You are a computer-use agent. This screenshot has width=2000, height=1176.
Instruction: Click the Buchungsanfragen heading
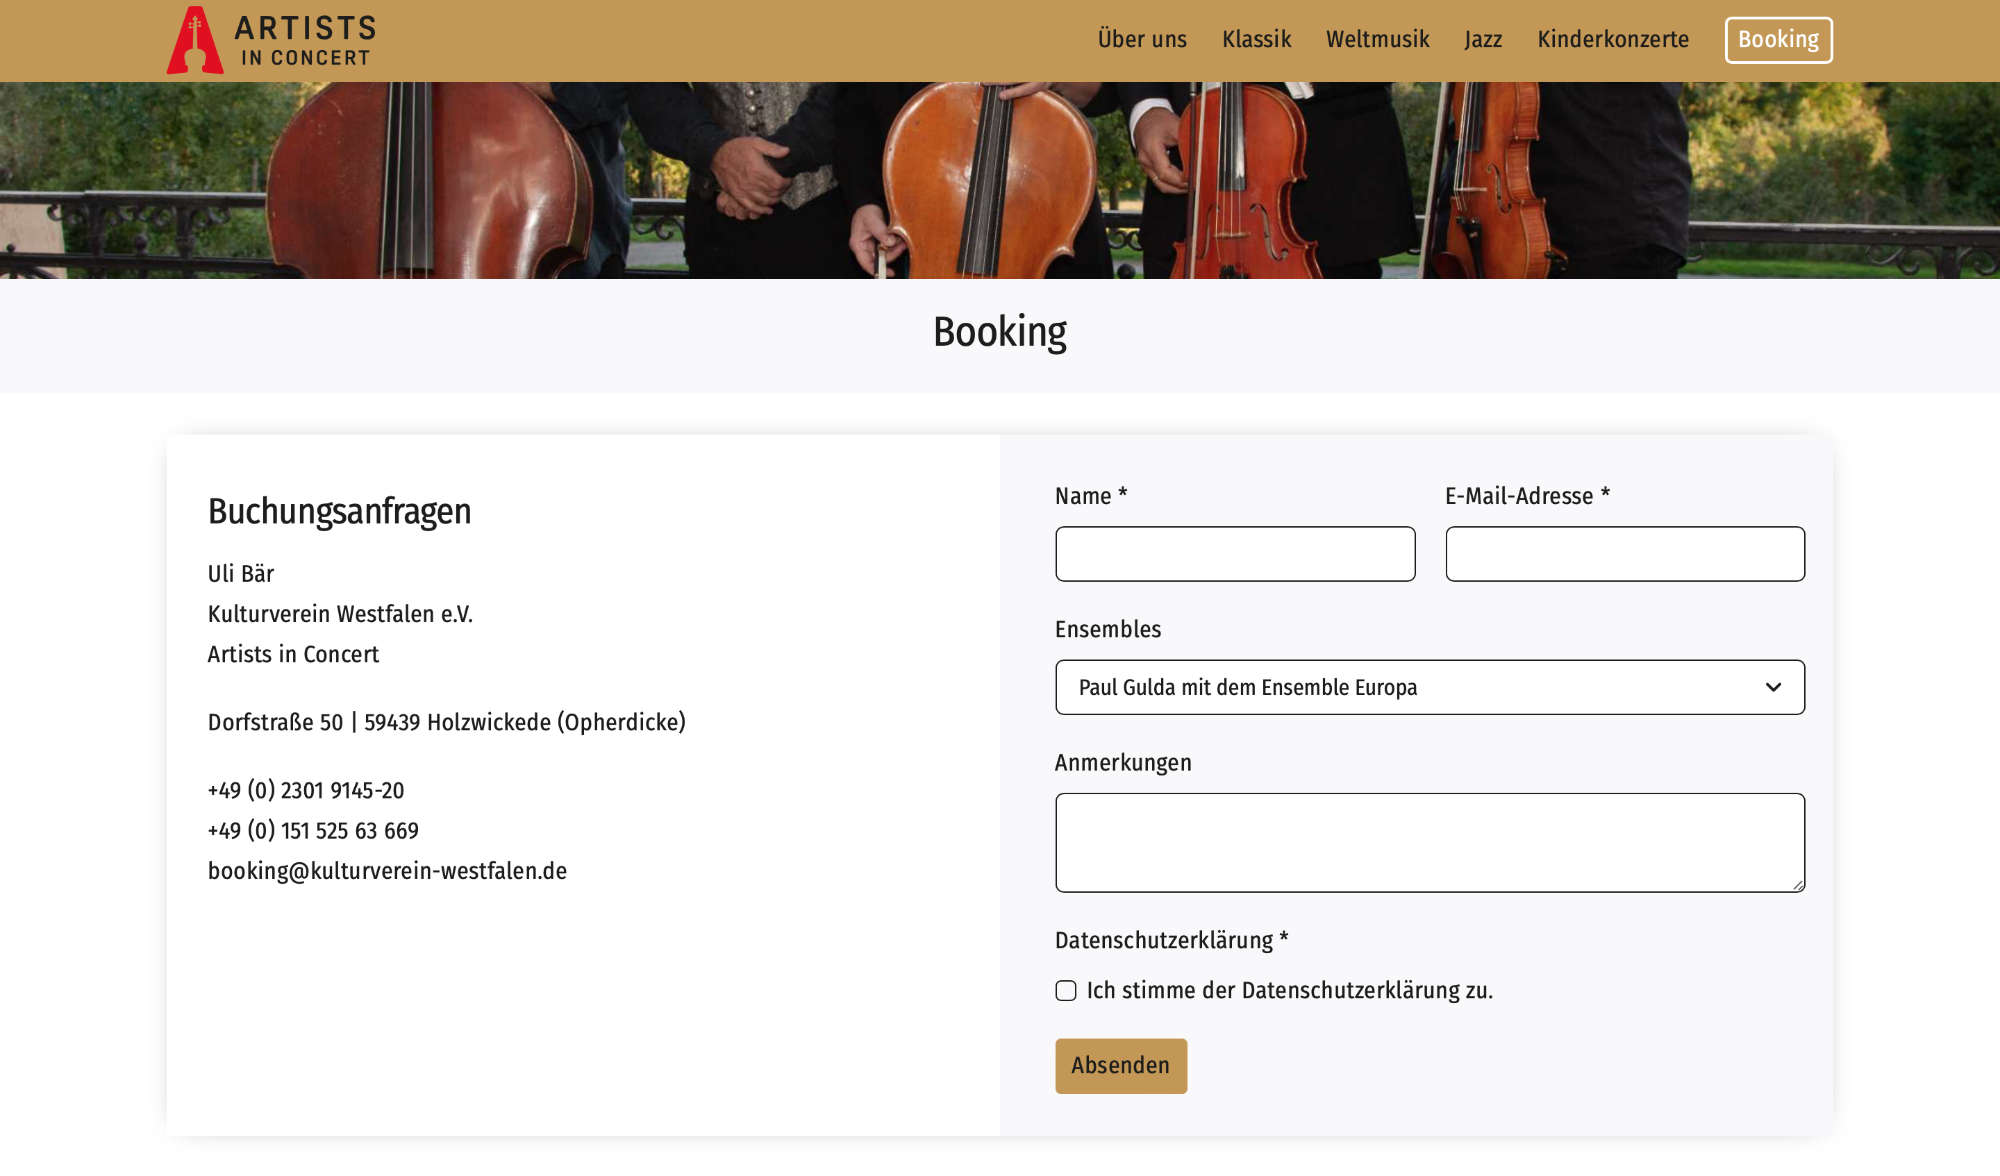pyautogui.click(x=339, y=511)
